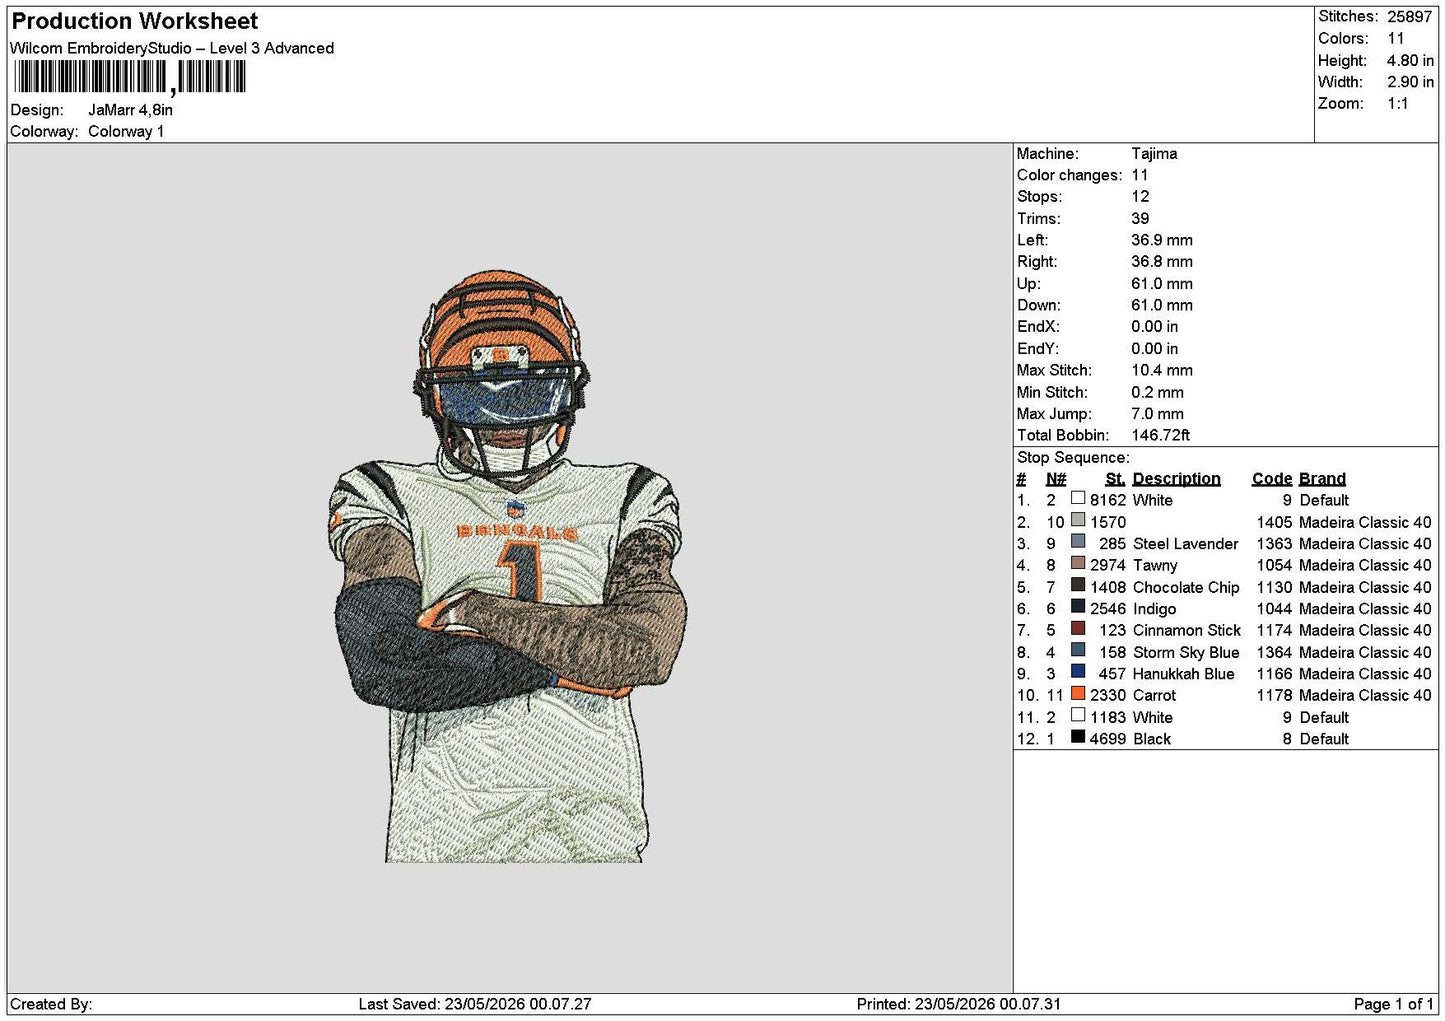1445x1021 pixels.
Task: Click code '1178' in the Carrot row
Action: [x=1275, y=695]
